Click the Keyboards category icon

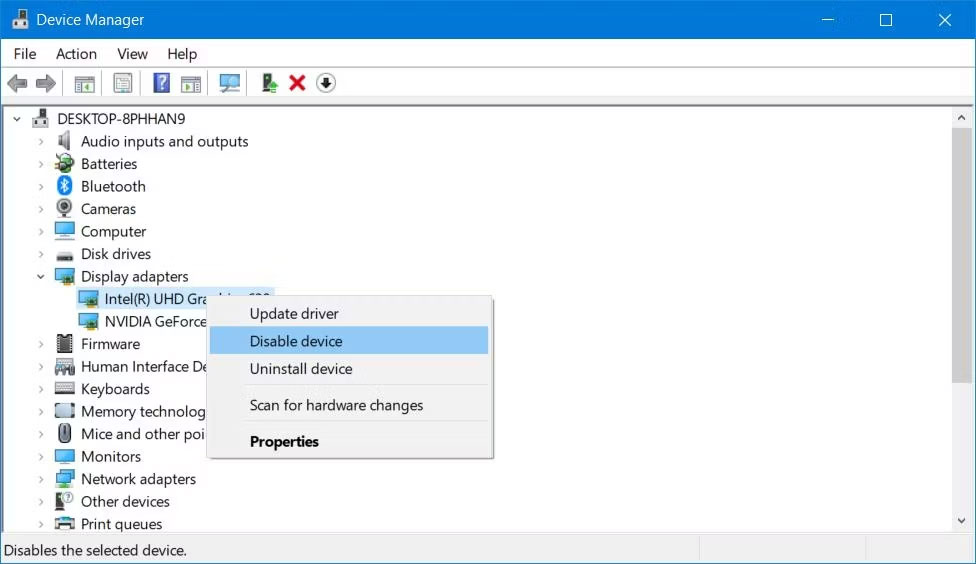point(64,388)
